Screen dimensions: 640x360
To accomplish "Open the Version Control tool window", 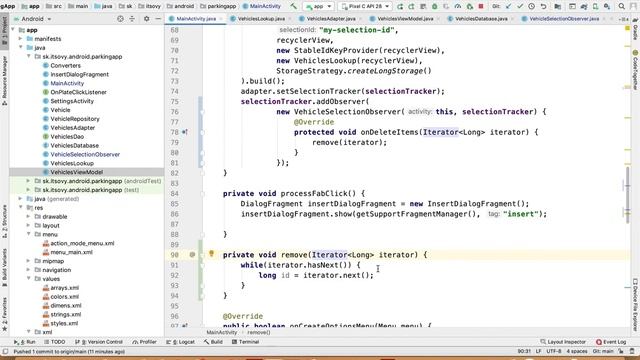I will click(x=99, y=342).
